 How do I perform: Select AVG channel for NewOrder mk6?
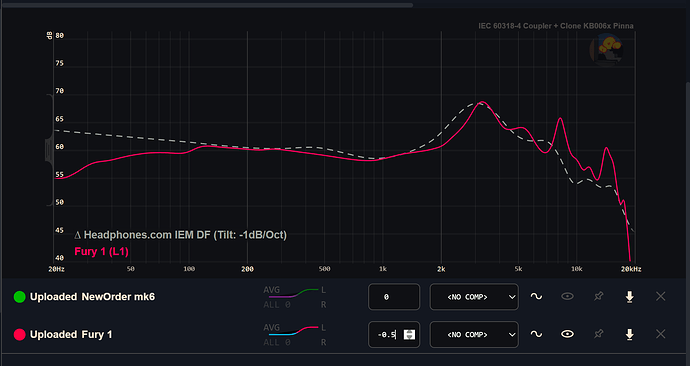point(272,290)
